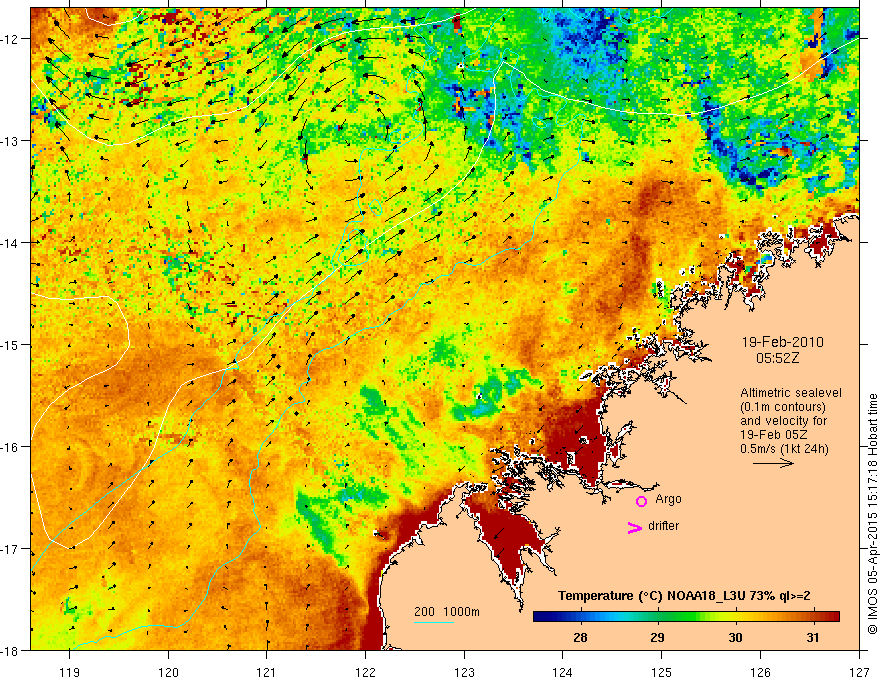
Task: Click the '-12' latitude axis label
Action: [x=10, y=39]
